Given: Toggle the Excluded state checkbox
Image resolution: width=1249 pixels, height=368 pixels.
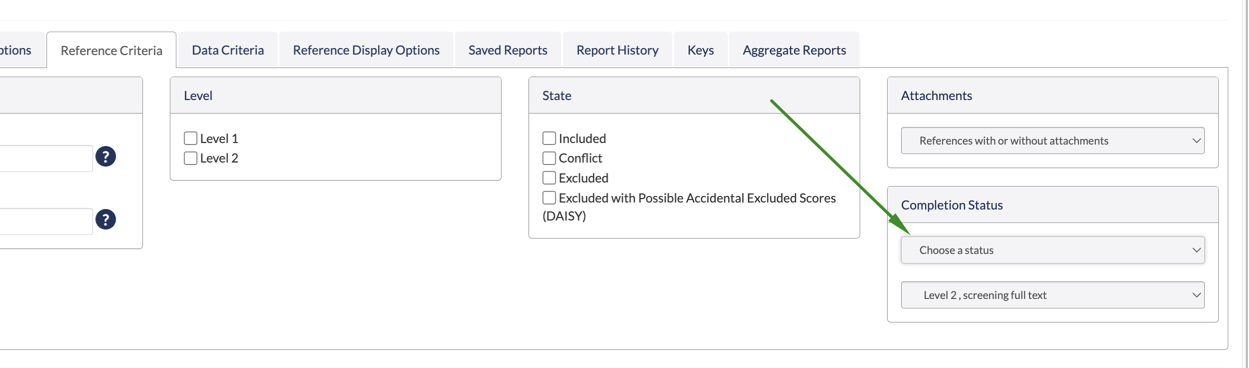Looking at the screenshot, I should pos(549,178).
